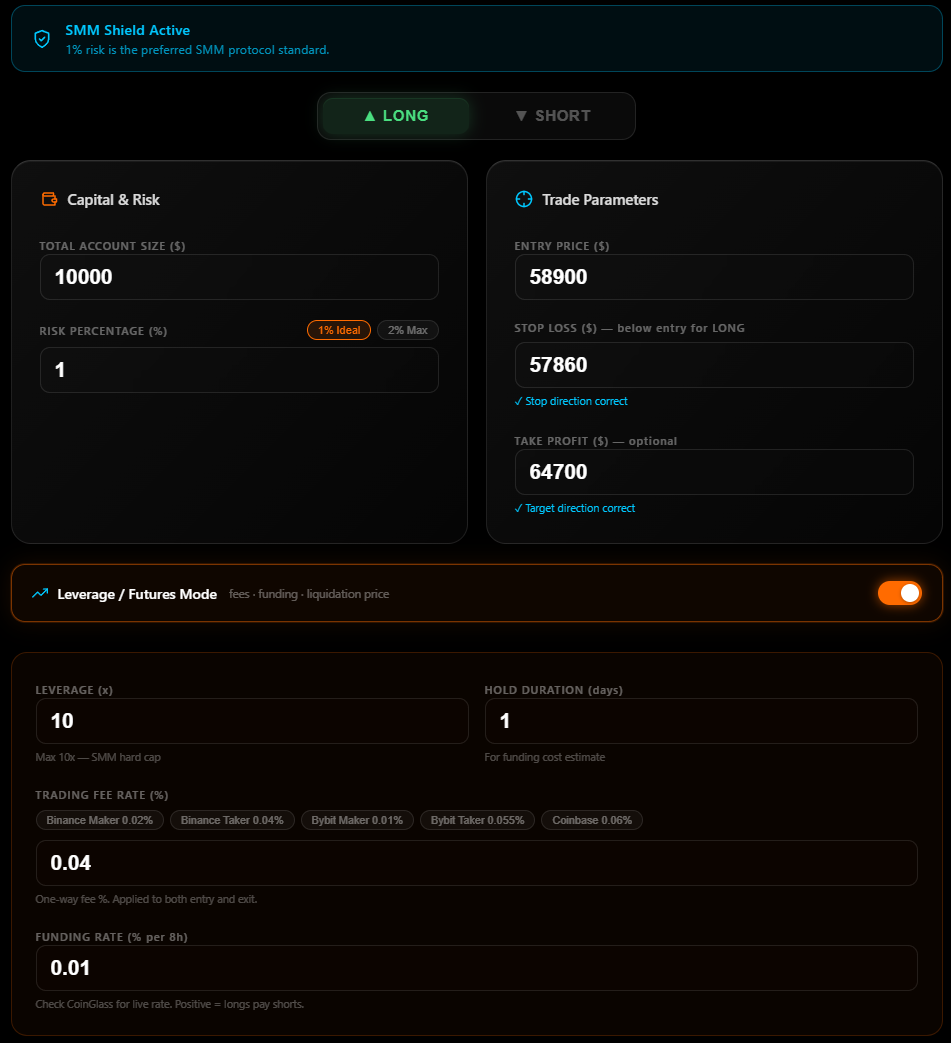Focus the Trading Fee Rate input

[x=477, y=863]
